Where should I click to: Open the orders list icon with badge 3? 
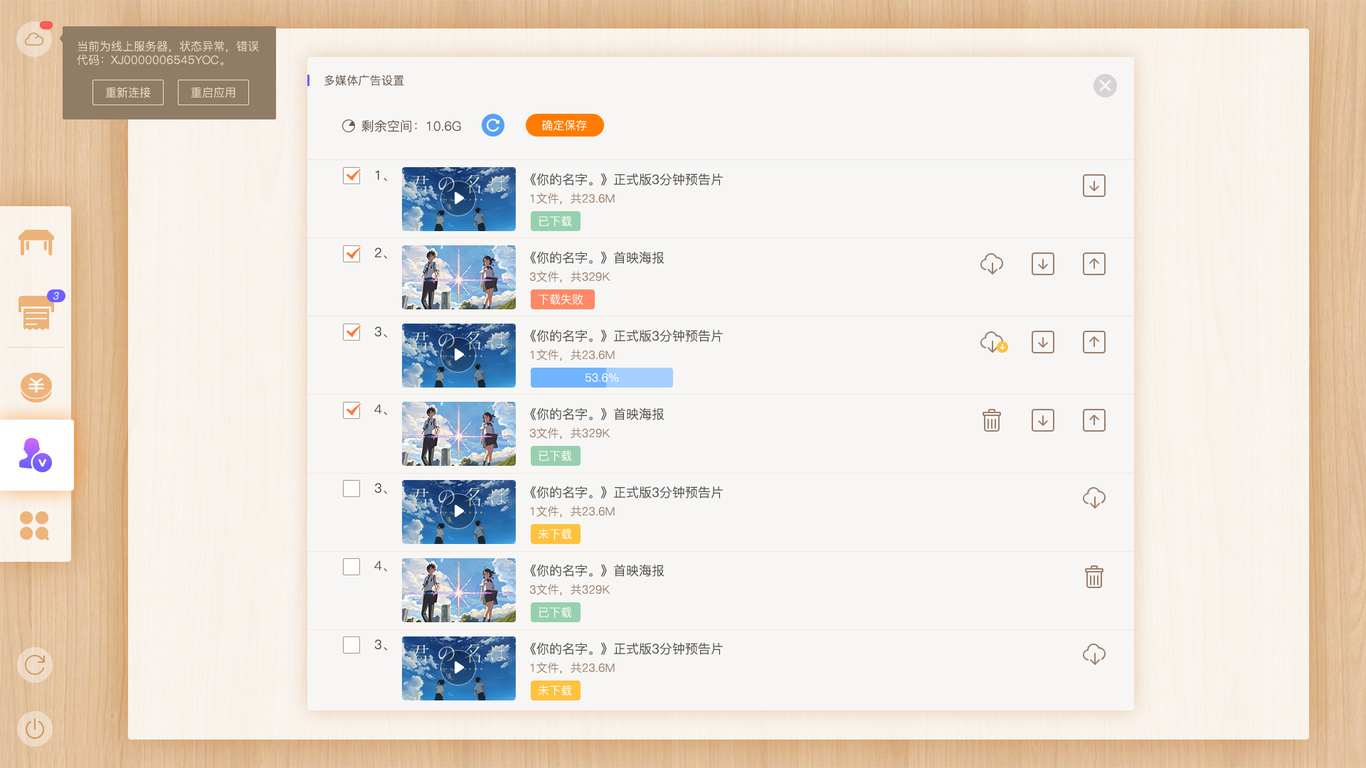click(36, 313)
